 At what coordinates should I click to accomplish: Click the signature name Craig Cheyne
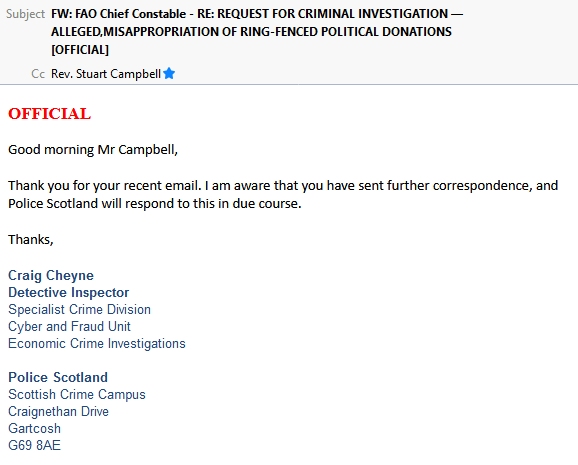point(51,275)
